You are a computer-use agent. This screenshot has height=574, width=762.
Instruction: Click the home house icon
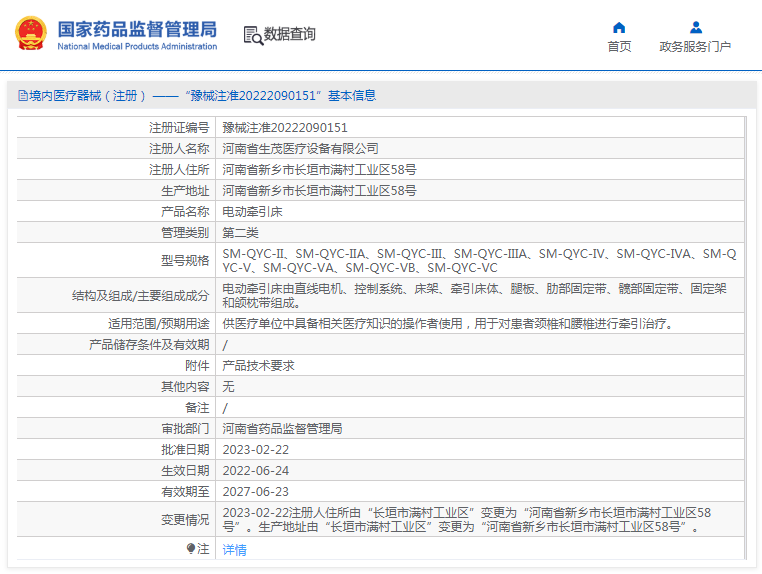tap(619, 27)
